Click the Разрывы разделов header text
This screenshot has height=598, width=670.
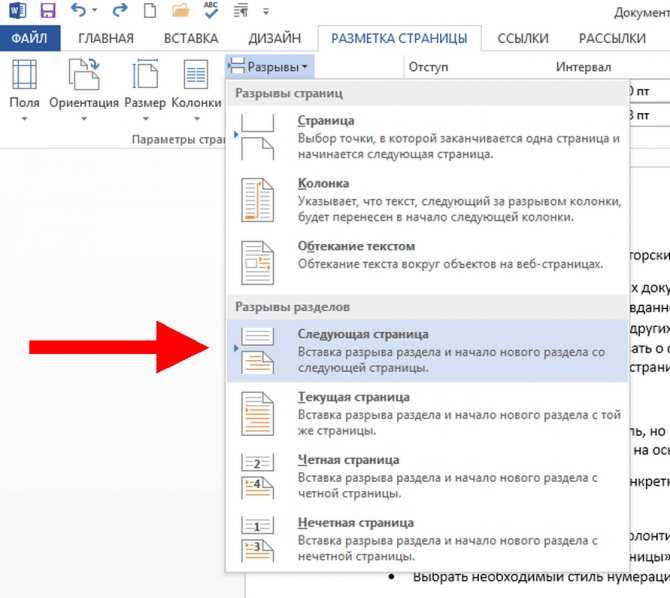292,307
